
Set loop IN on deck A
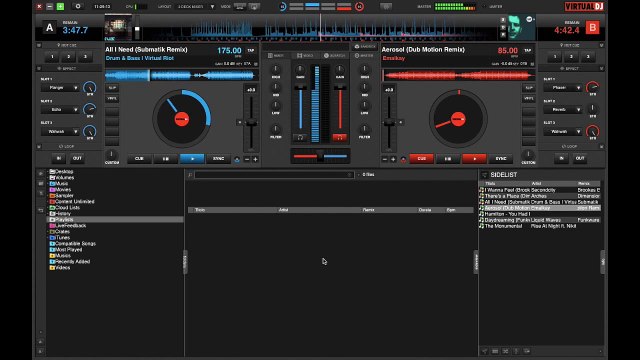pos(58,158)
